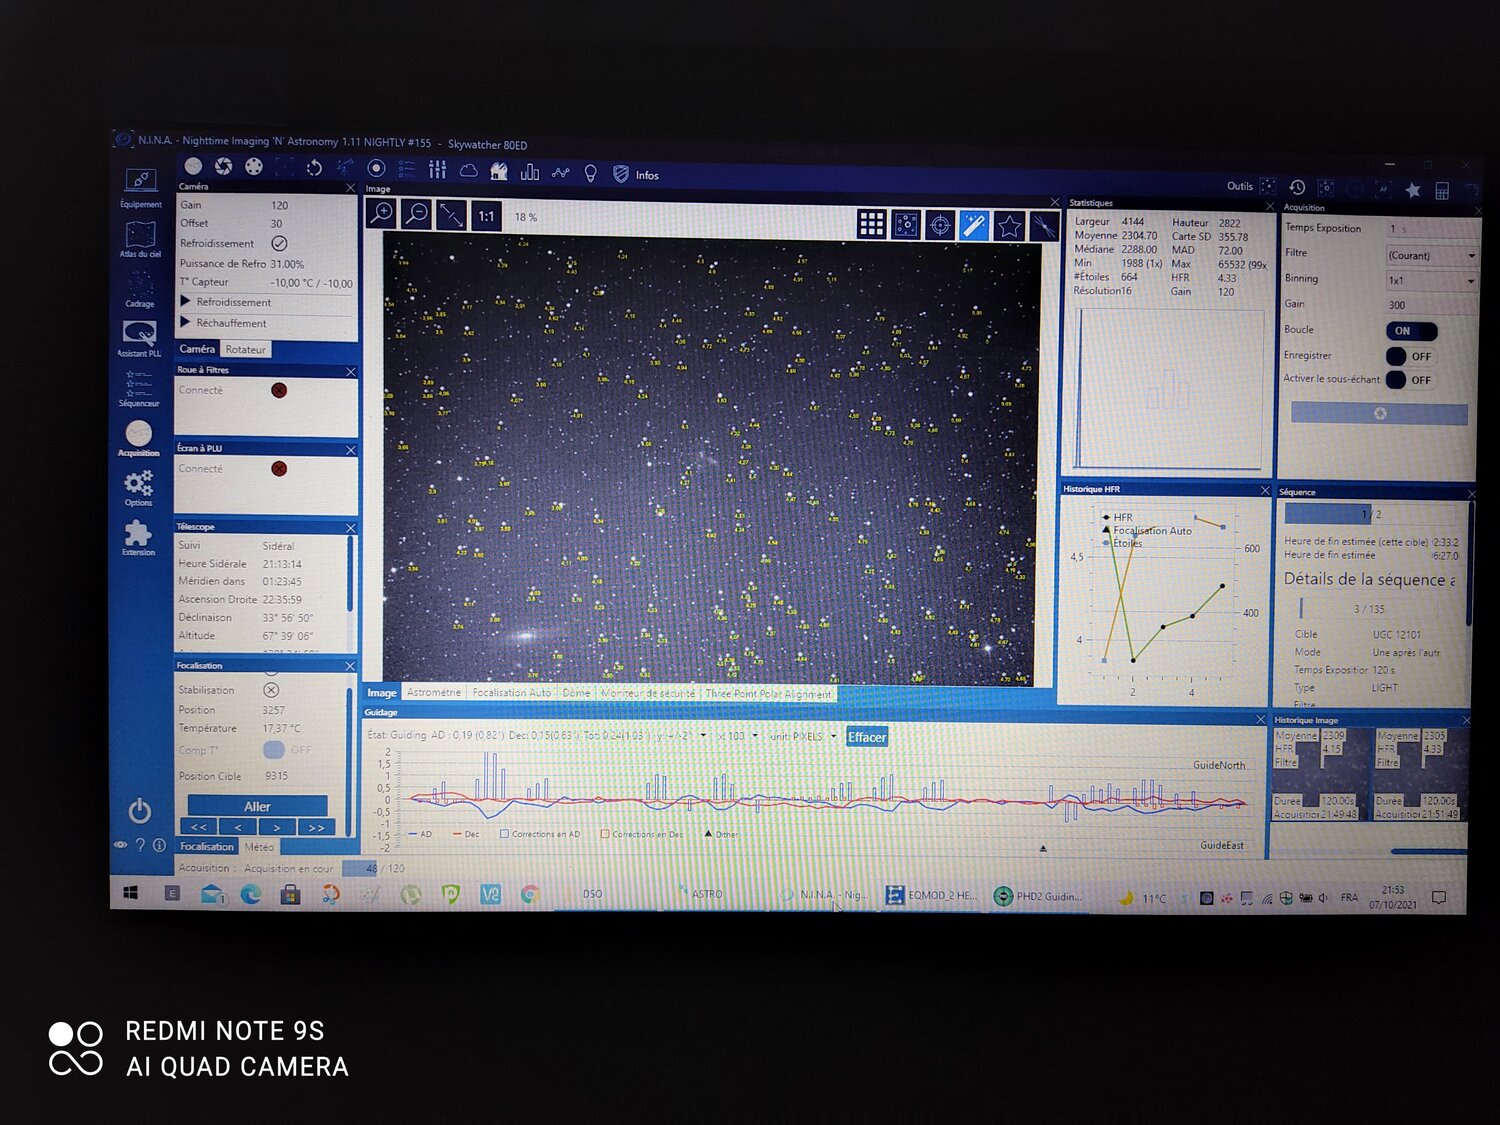Screen dimensions: 1500x1125
Task: Open the guiding unit PIXELS dropdown
Action: [x=803, y=737]
